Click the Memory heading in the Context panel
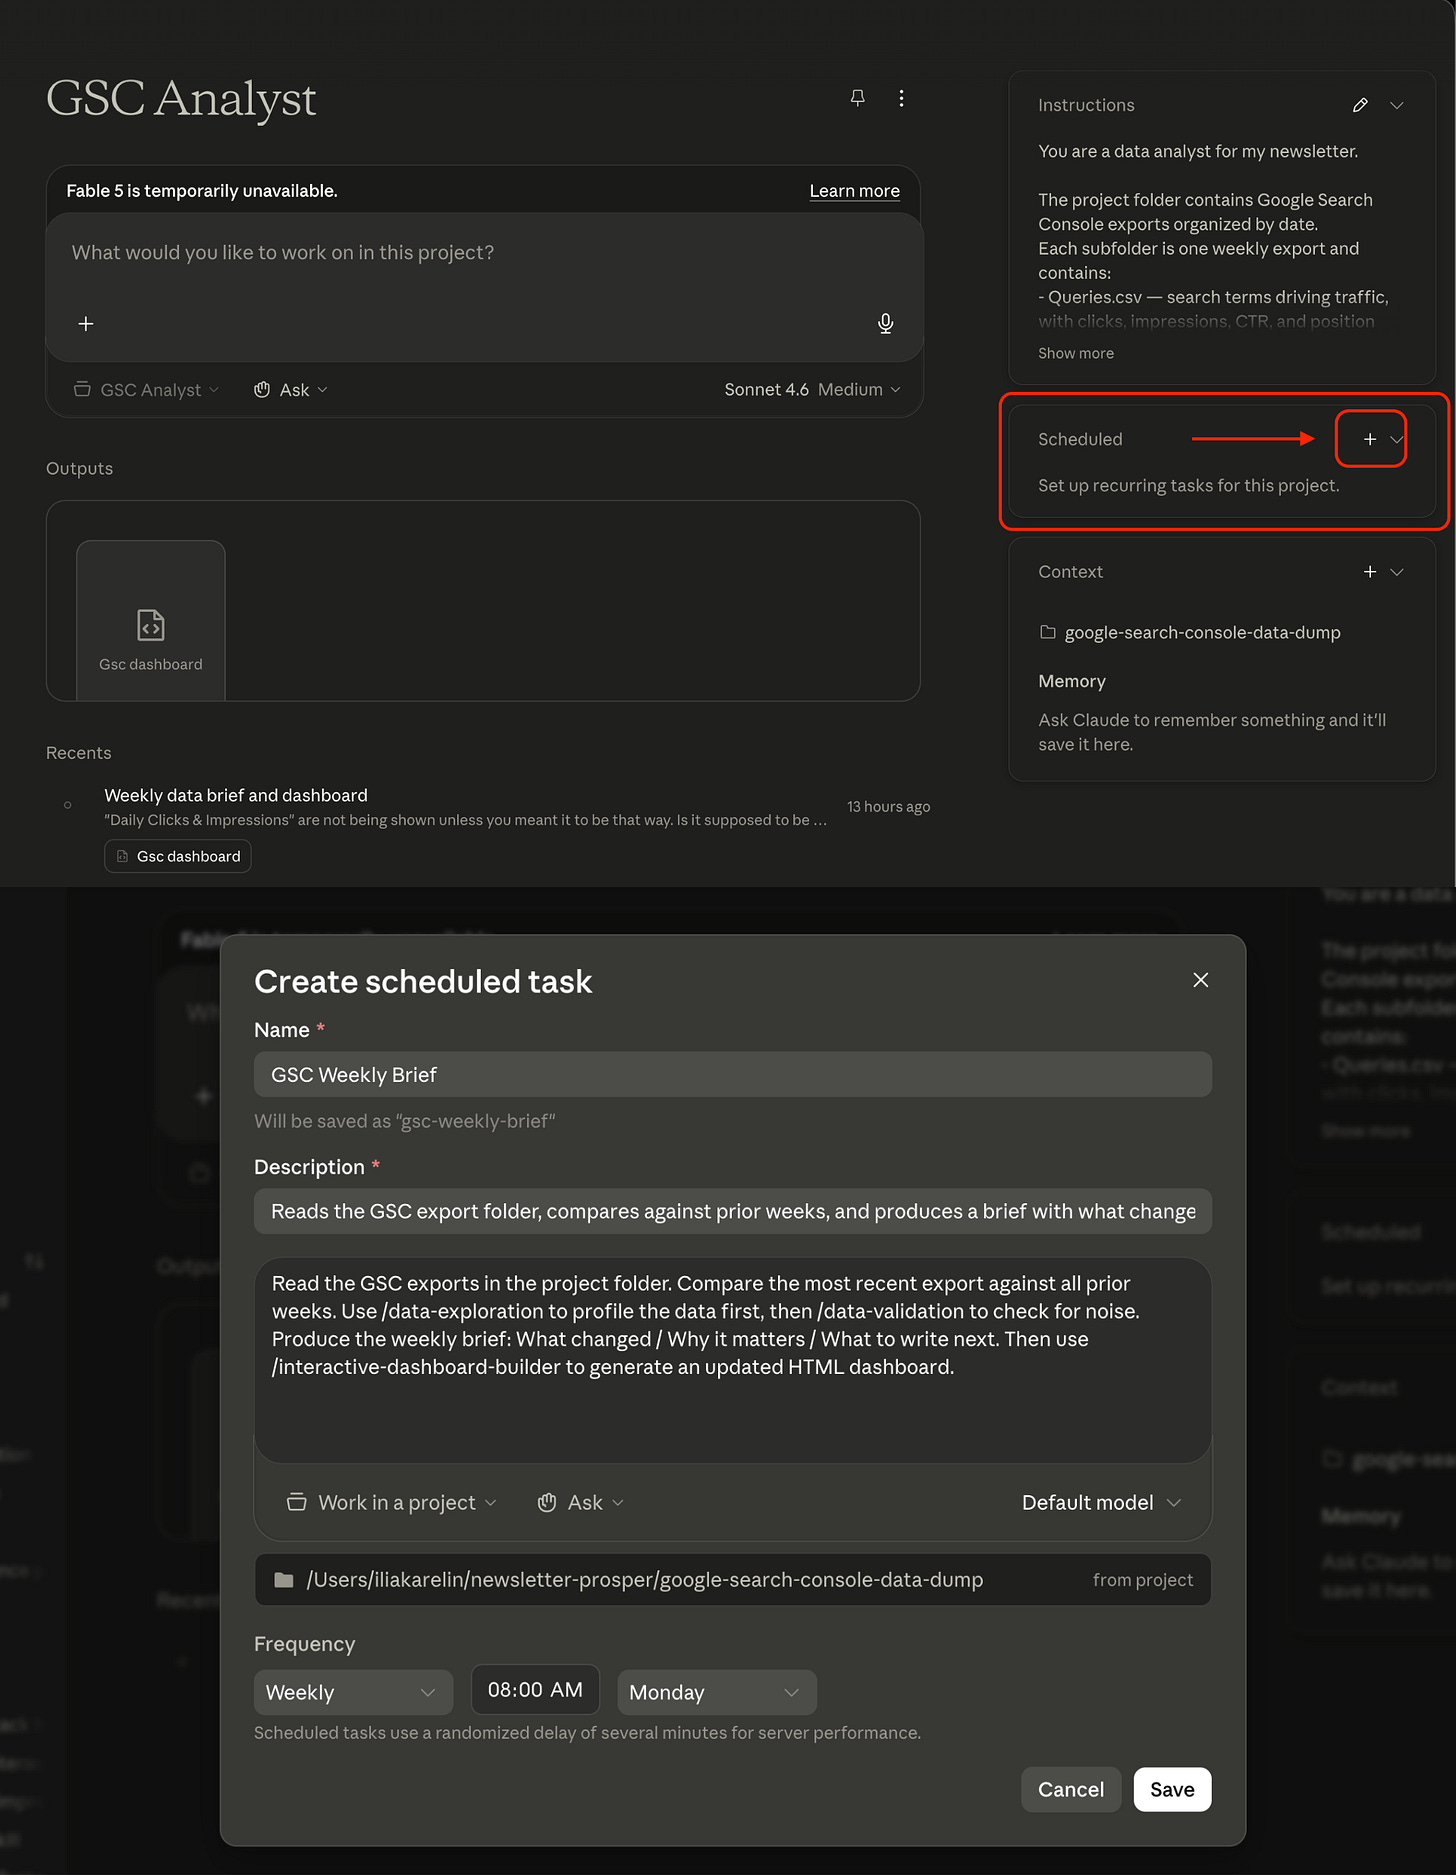This screenshot has width=1456, height=1875. click(x=1072, y=681)
